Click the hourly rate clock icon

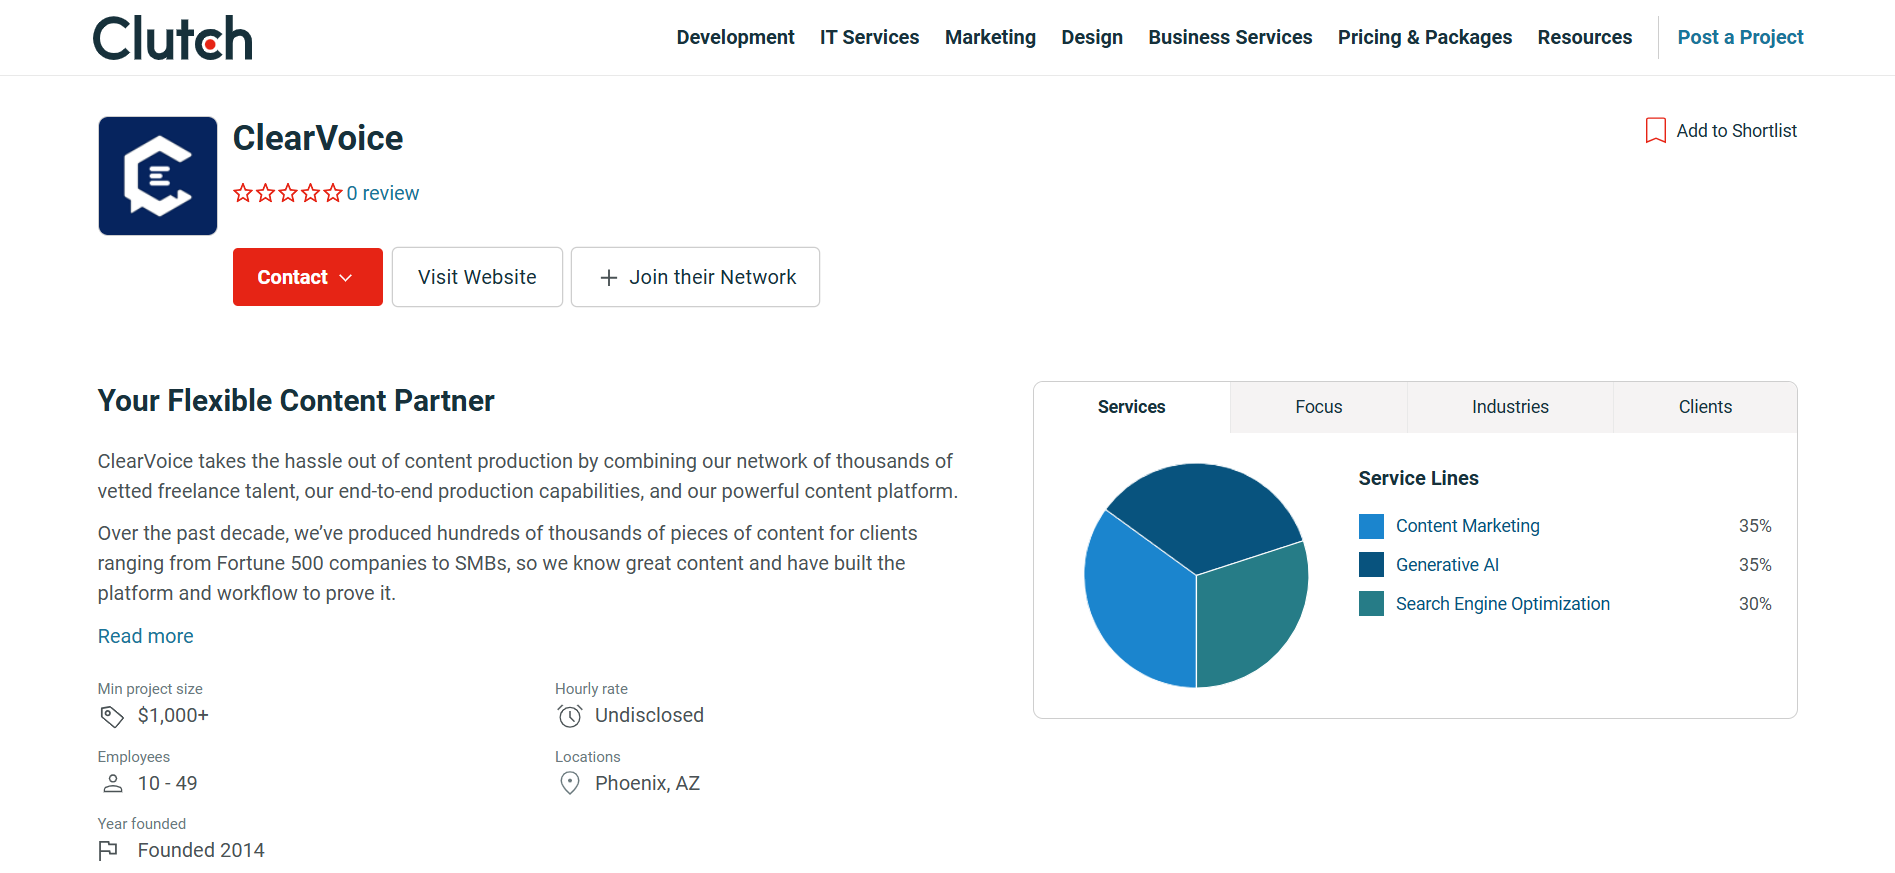[570, 716]
